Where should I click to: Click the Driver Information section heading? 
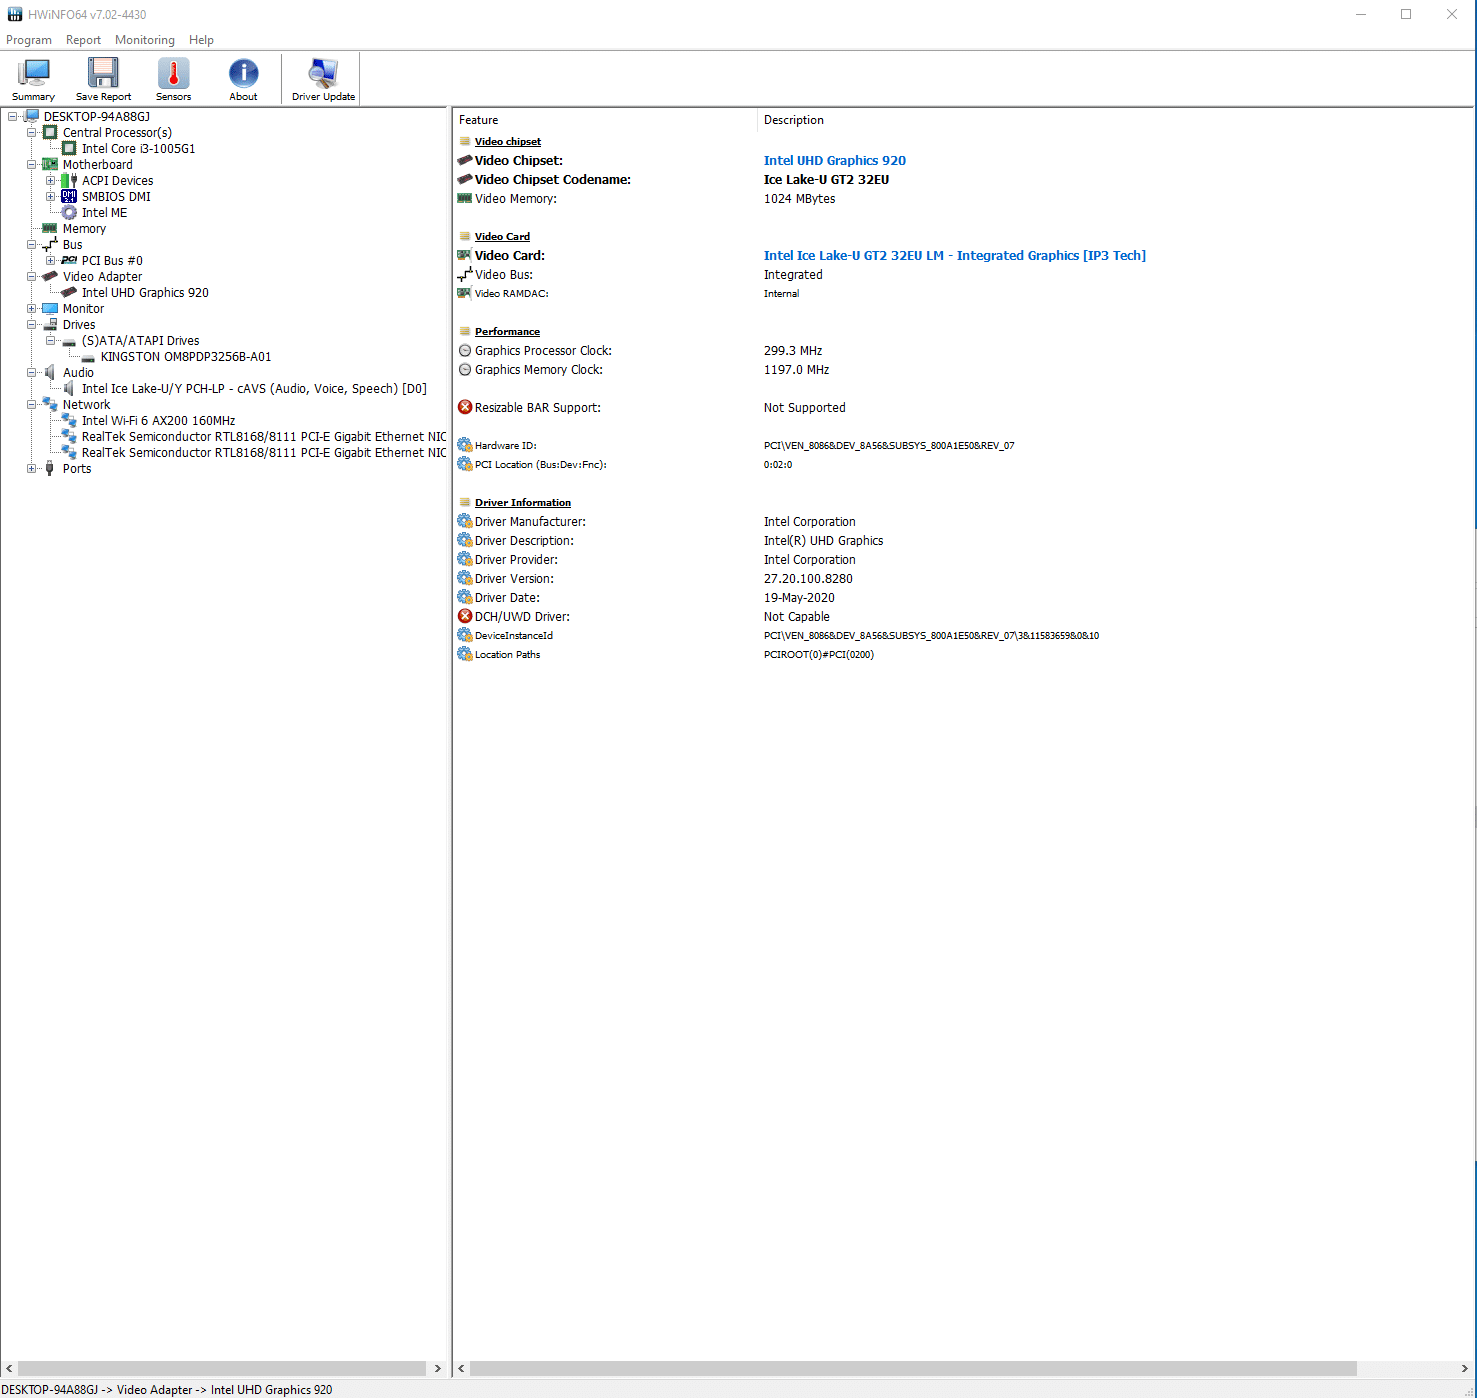point(523,503)
